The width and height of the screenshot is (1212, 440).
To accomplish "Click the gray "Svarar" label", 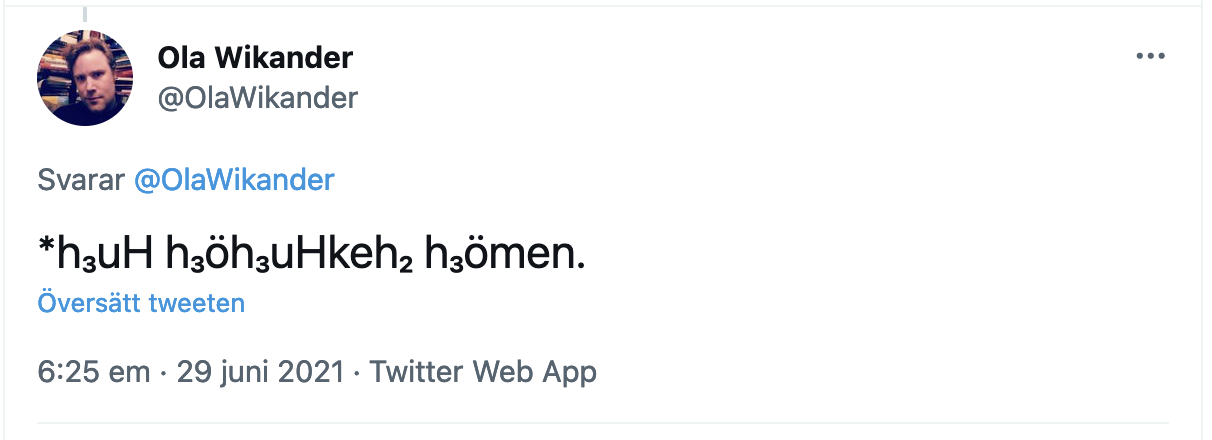I will click(x=80, y=180).
